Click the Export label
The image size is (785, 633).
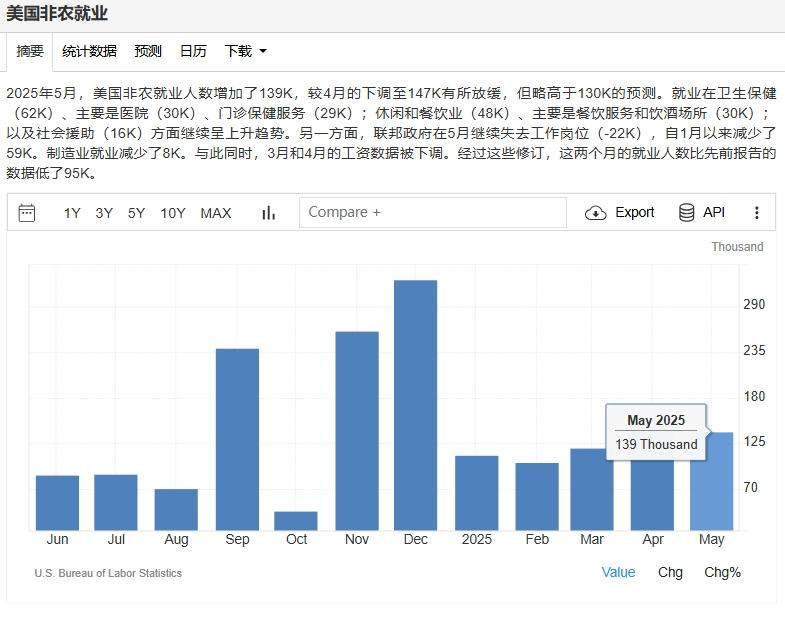[634, 212]
